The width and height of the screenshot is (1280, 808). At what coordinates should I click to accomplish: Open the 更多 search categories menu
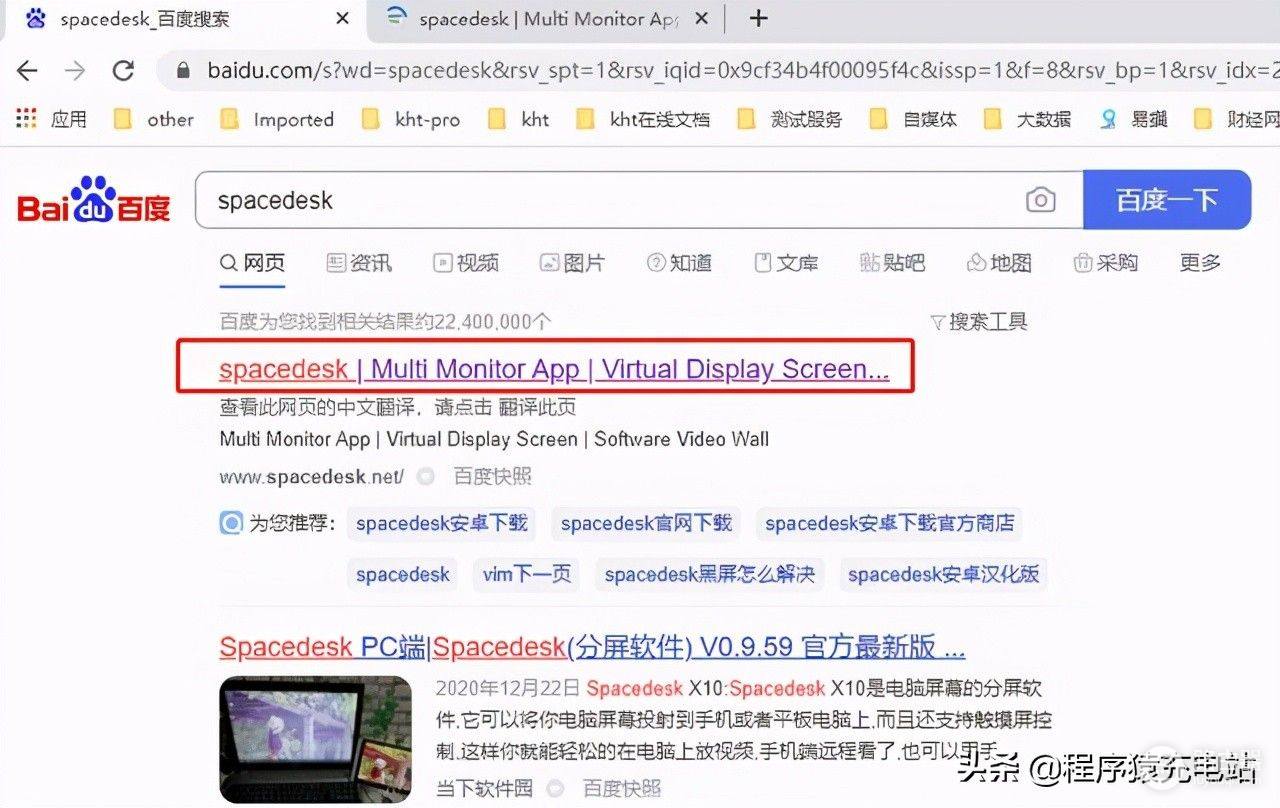1200,262
